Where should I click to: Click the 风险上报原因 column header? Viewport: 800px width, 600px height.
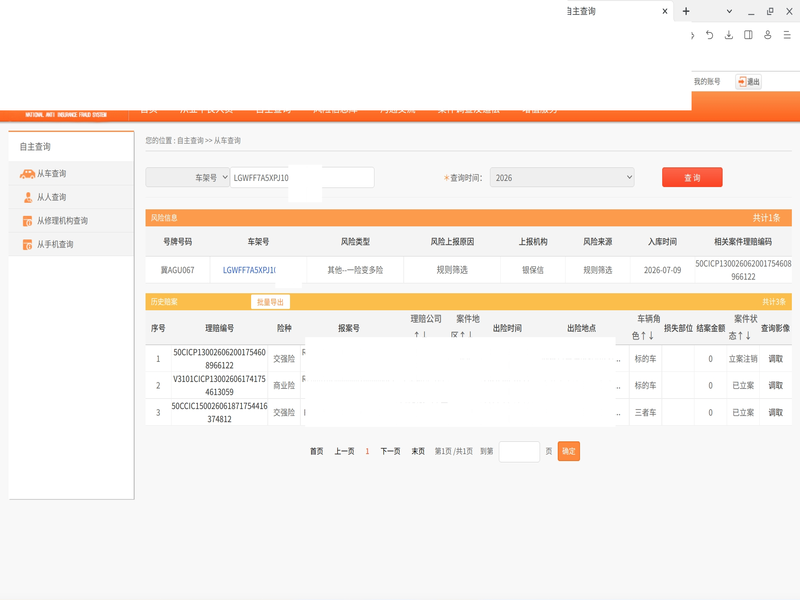click(x=452, y=242)
